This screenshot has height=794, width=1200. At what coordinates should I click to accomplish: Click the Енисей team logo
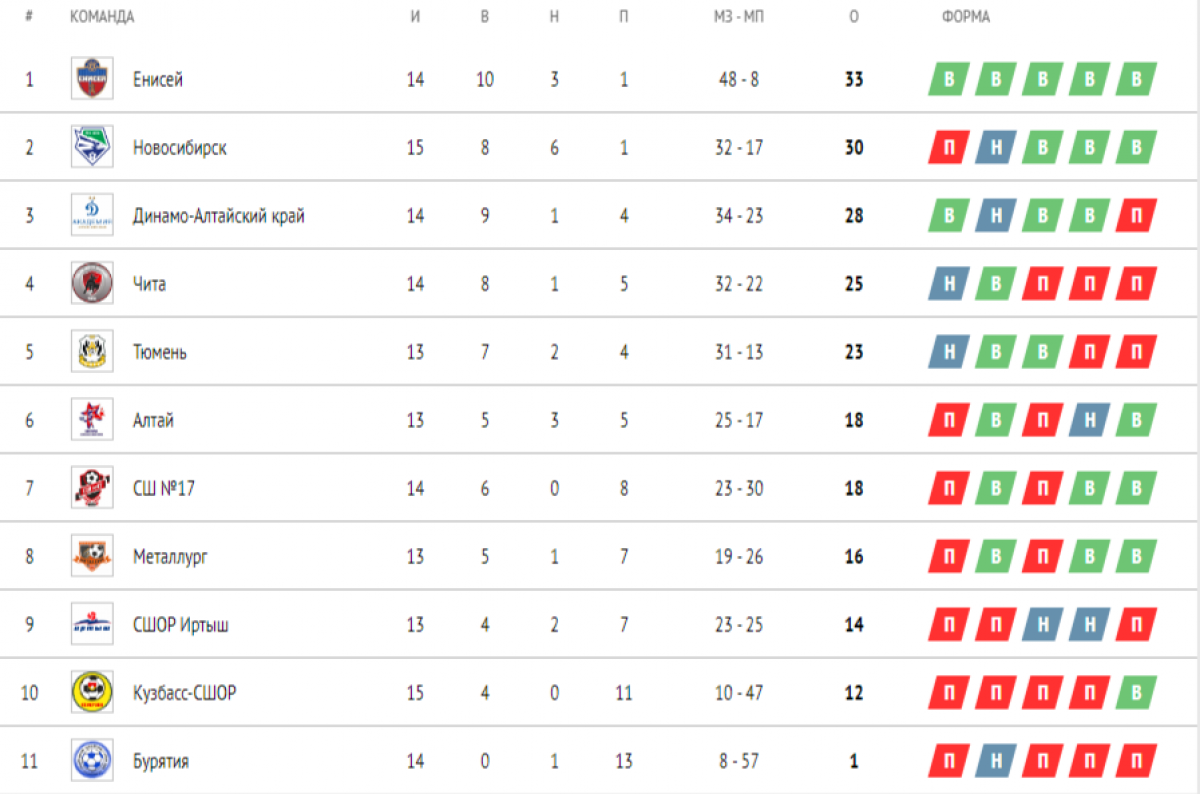[92, 79]
